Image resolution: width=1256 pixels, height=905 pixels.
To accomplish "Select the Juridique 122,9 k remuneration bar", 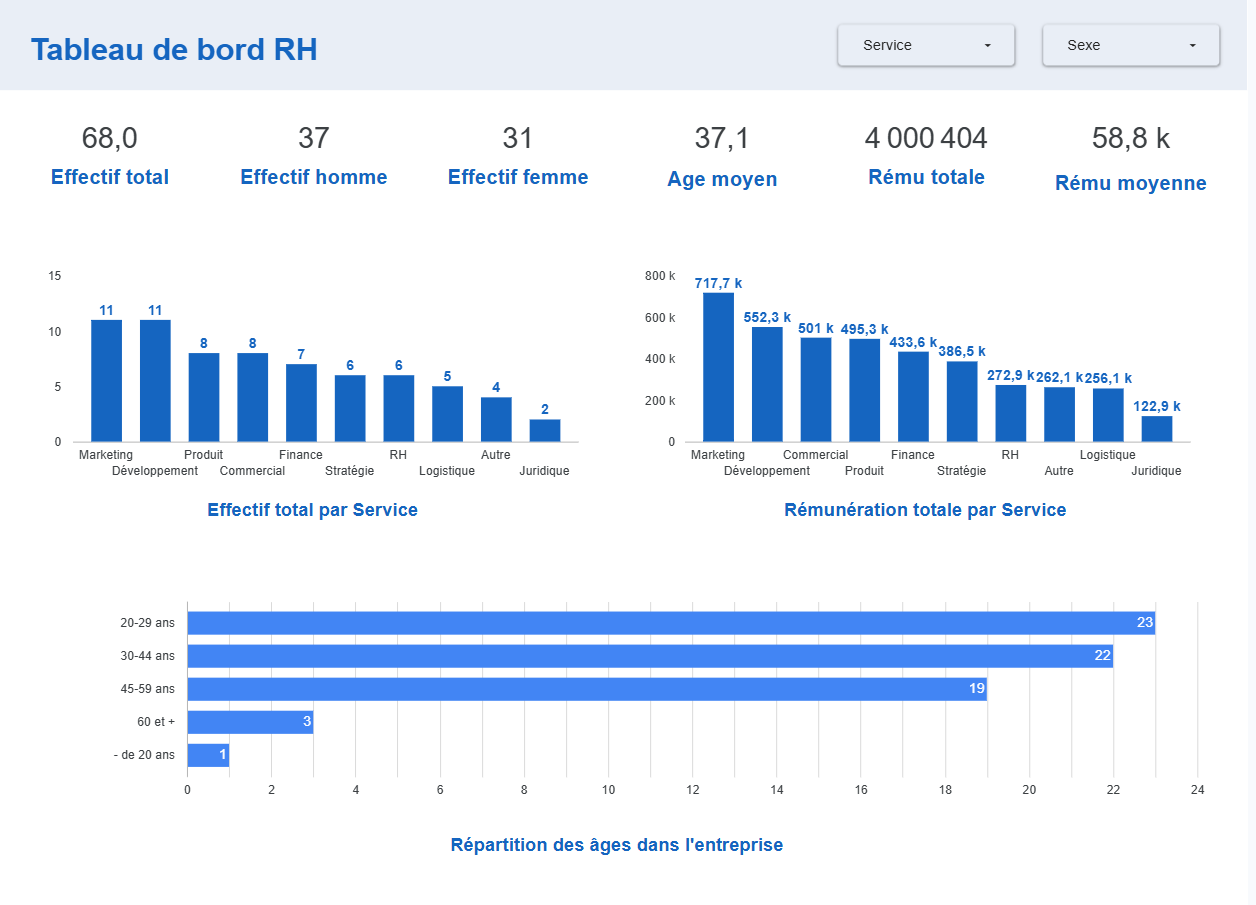I will pos(1157,429).
